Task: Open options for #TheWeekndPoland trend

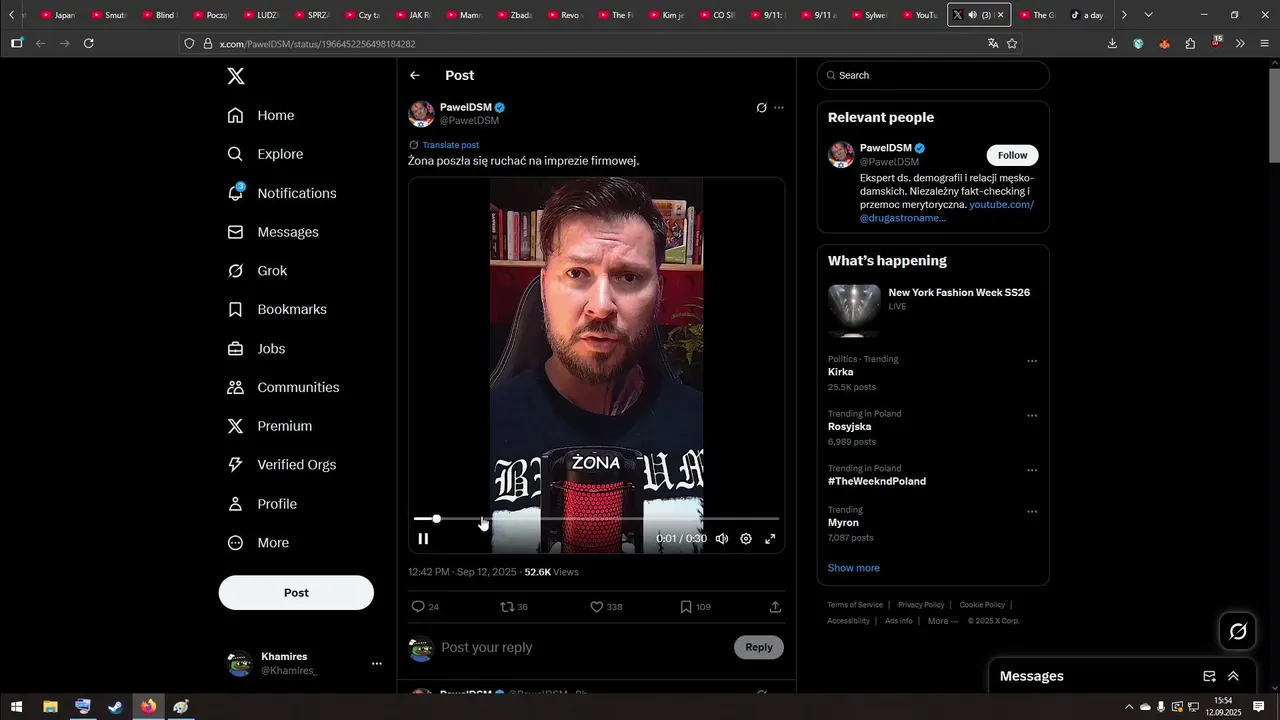Action: click(1032, 470)
